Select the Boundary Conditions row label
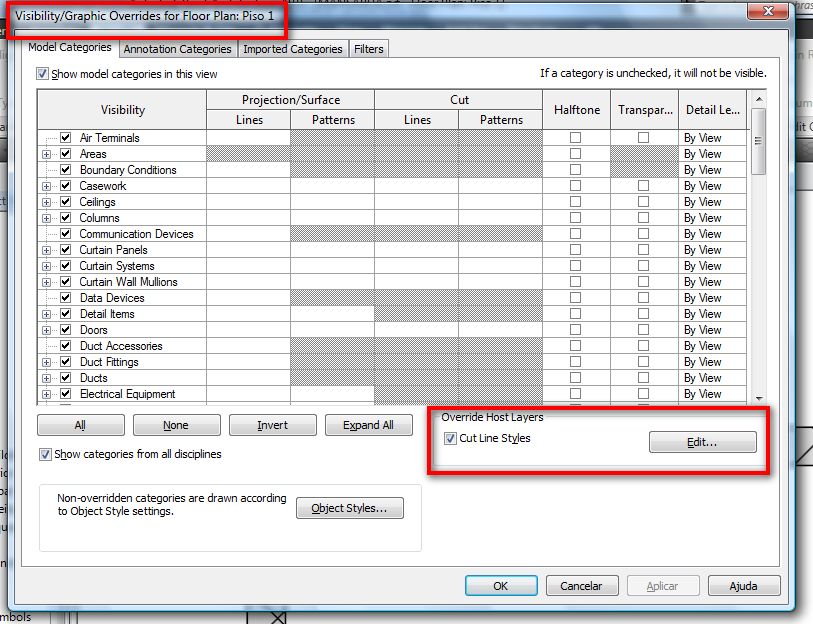Viewport: 813px width, 624px height. point(128,170)
